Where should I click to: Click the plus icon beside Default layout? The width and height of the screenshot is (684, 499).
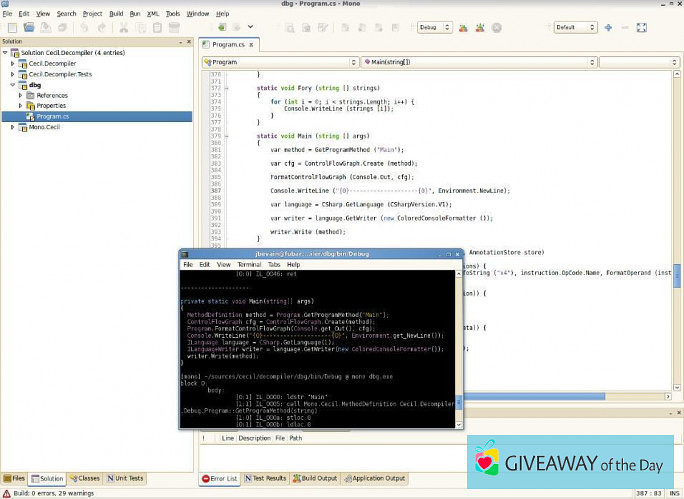(608, 27)
